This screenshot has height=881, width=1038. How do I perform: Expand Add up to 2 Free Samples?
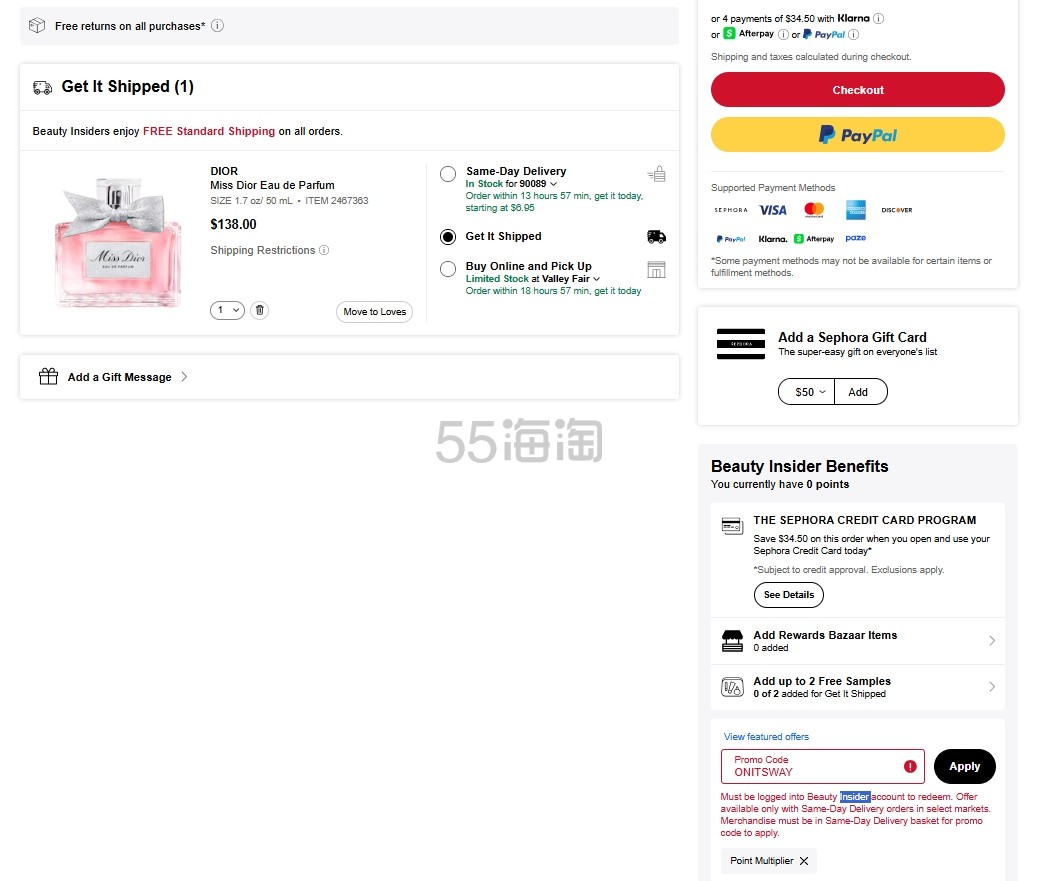[858, 687]
